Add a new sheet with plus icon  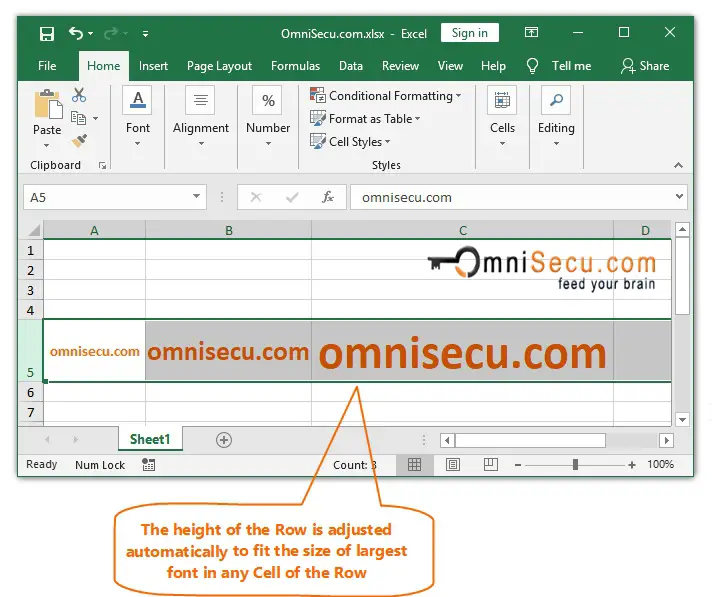[224, 440]
